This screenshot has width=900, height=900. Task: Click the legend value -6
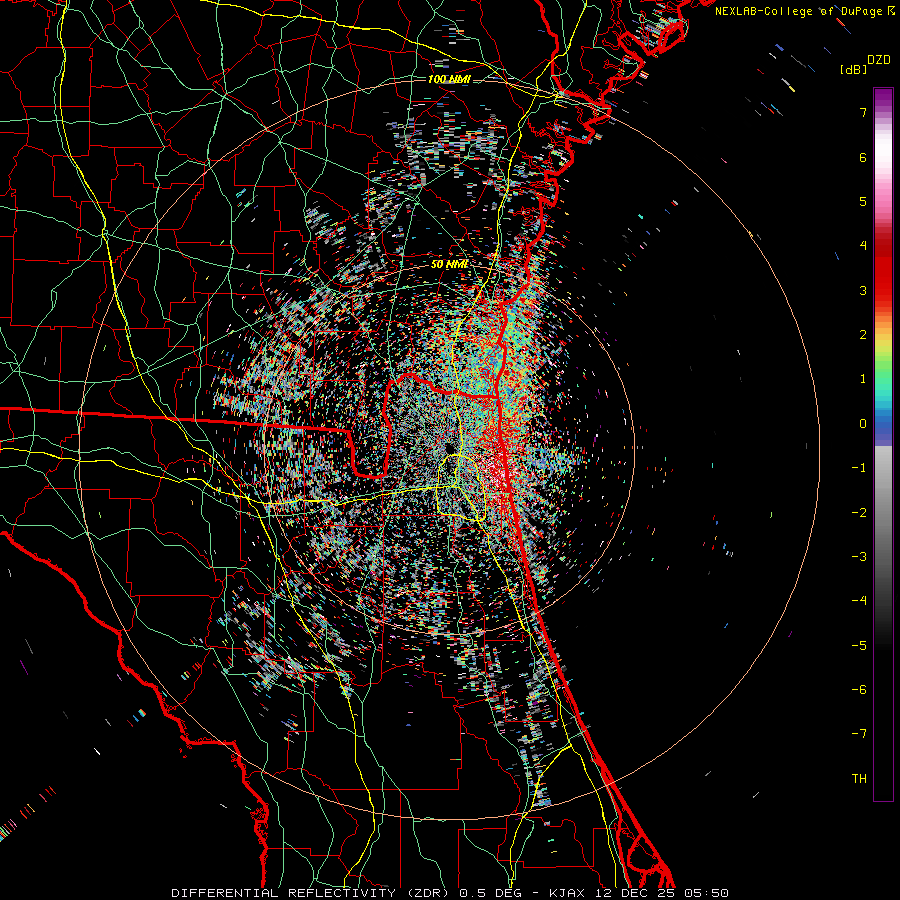859,690
